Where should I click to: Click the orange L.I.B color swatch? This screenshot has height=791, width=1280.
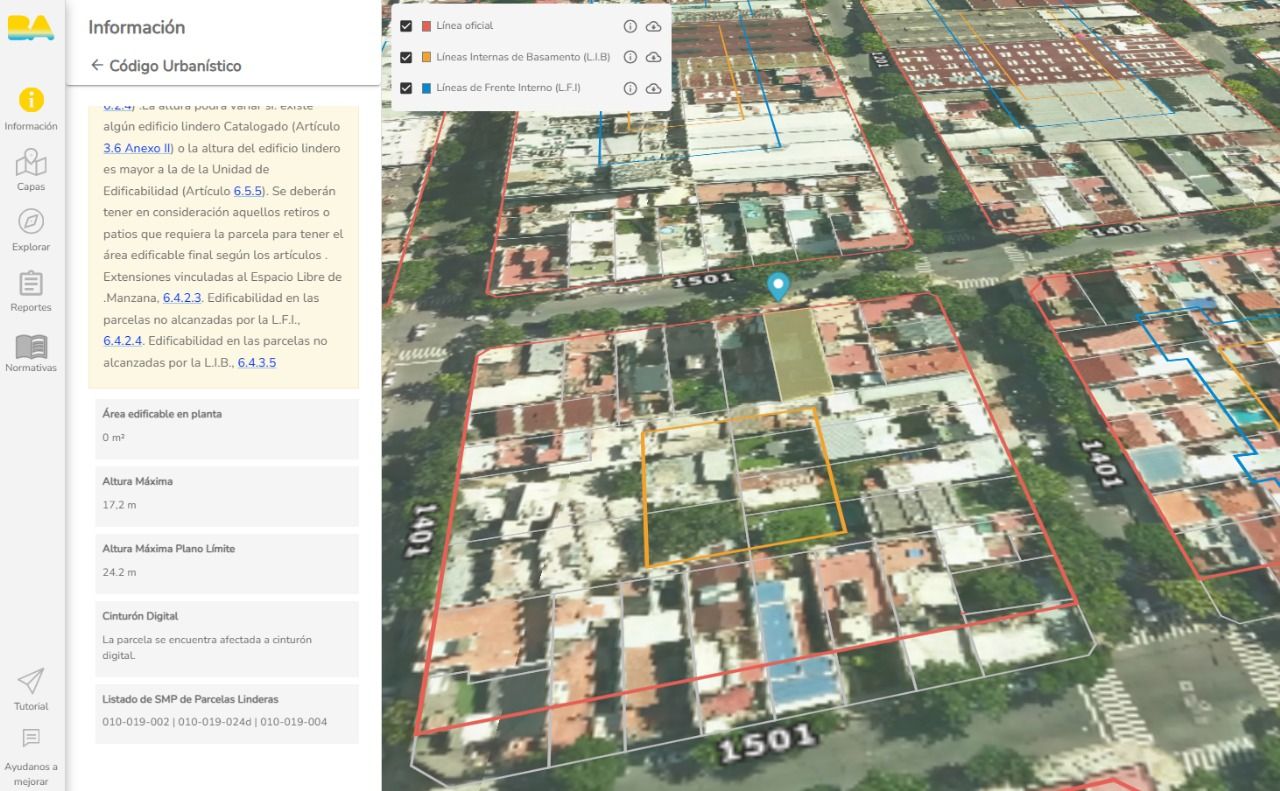pyautogui.click(x=428, y=57)
